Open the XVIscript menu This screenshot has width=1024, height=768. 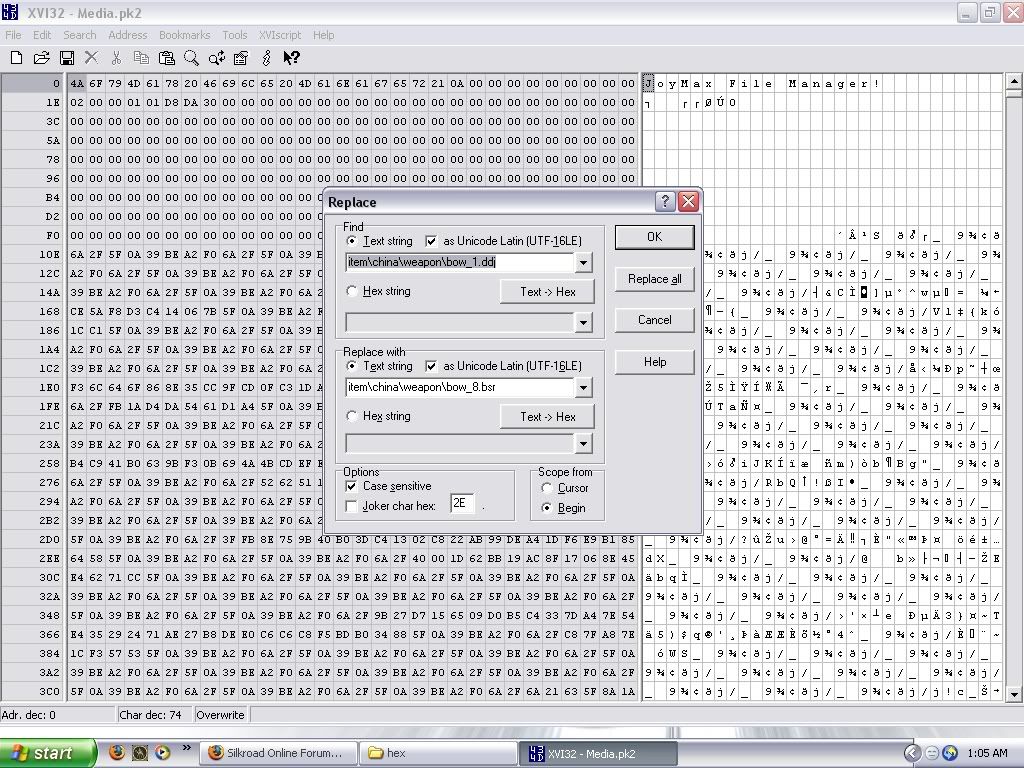pyautogui.click(x=279, y=35)
